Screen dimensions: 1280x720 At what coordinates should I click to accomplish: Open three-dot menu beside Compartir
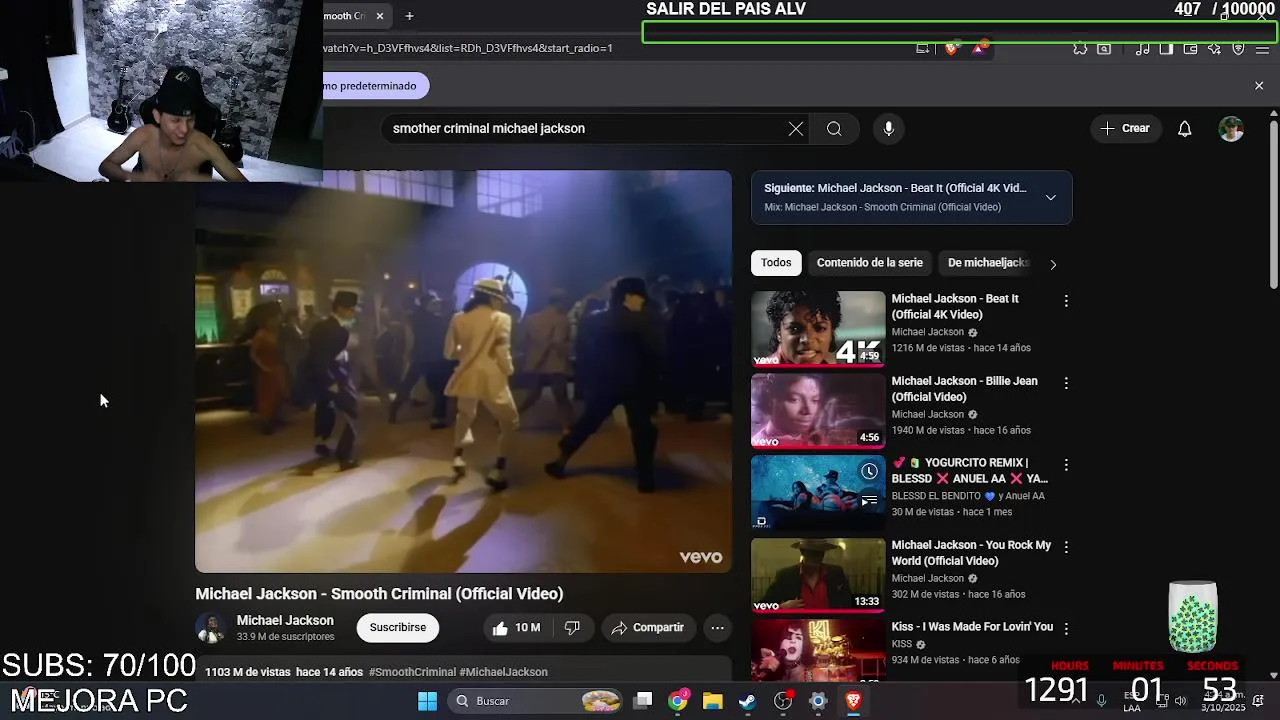click(x=717, y=627)
